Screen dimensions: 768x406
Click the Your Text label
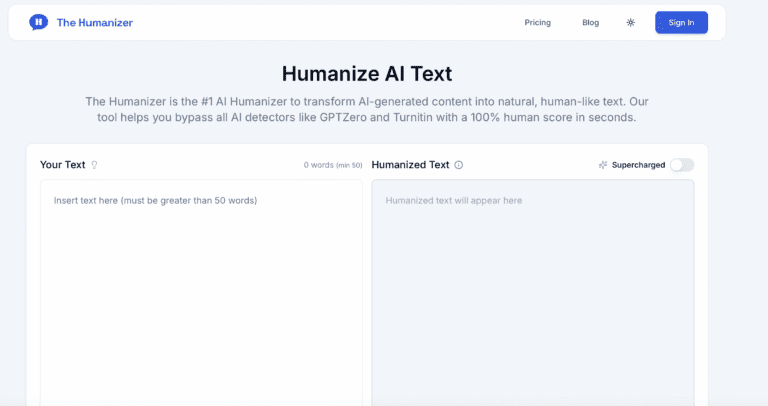(x=63, y=165)
